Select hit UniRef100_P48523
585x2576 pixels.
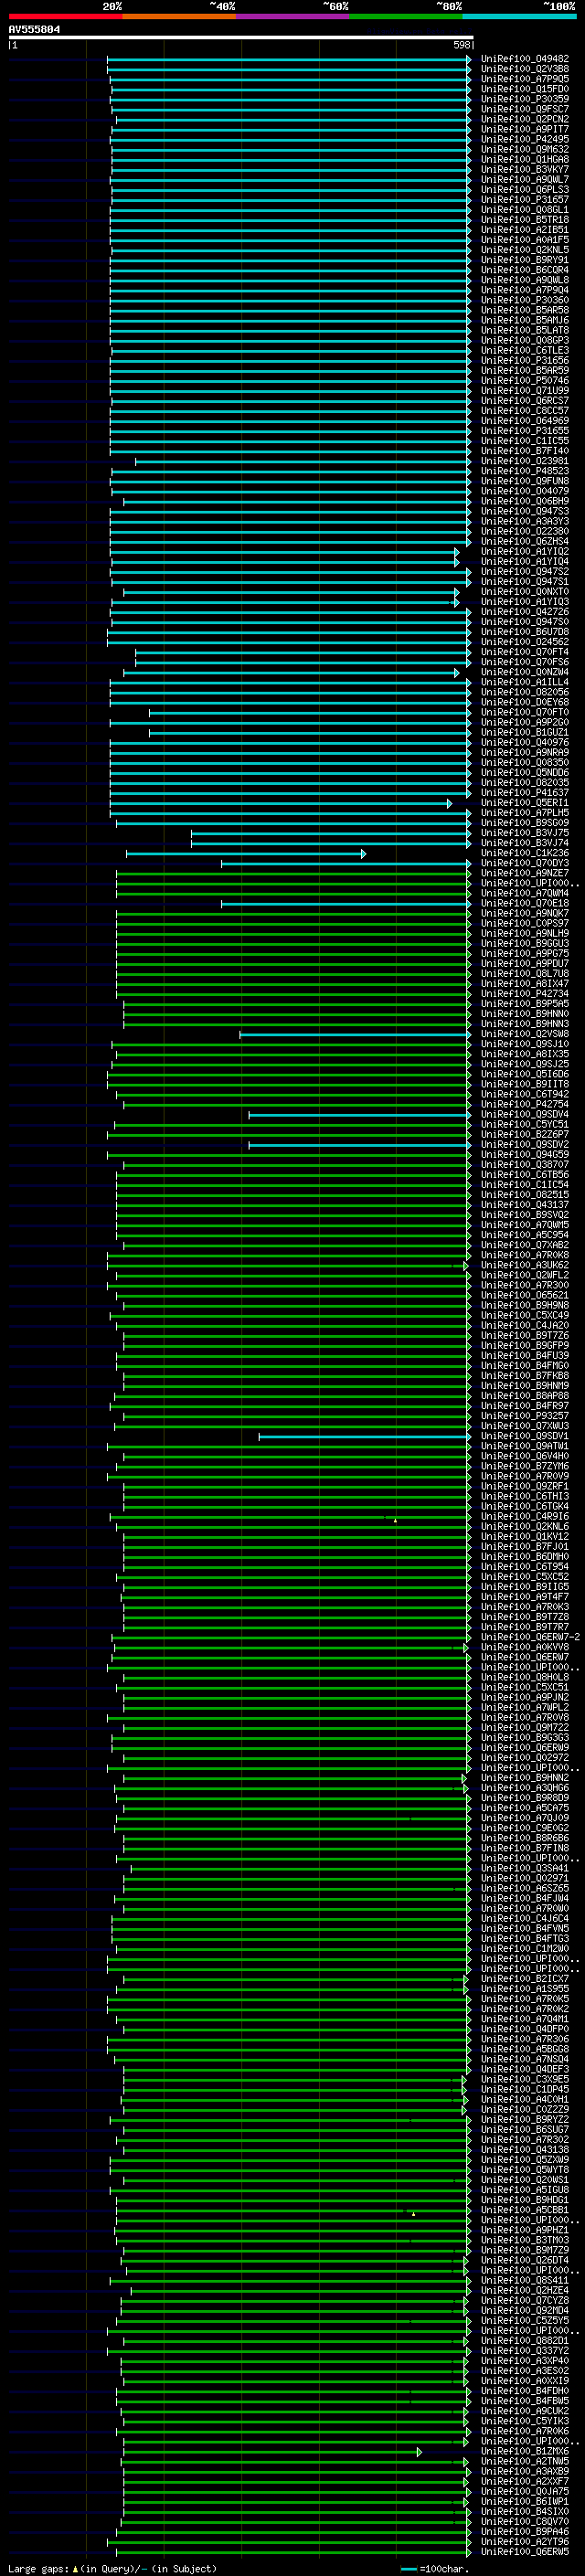click(525, 471)
